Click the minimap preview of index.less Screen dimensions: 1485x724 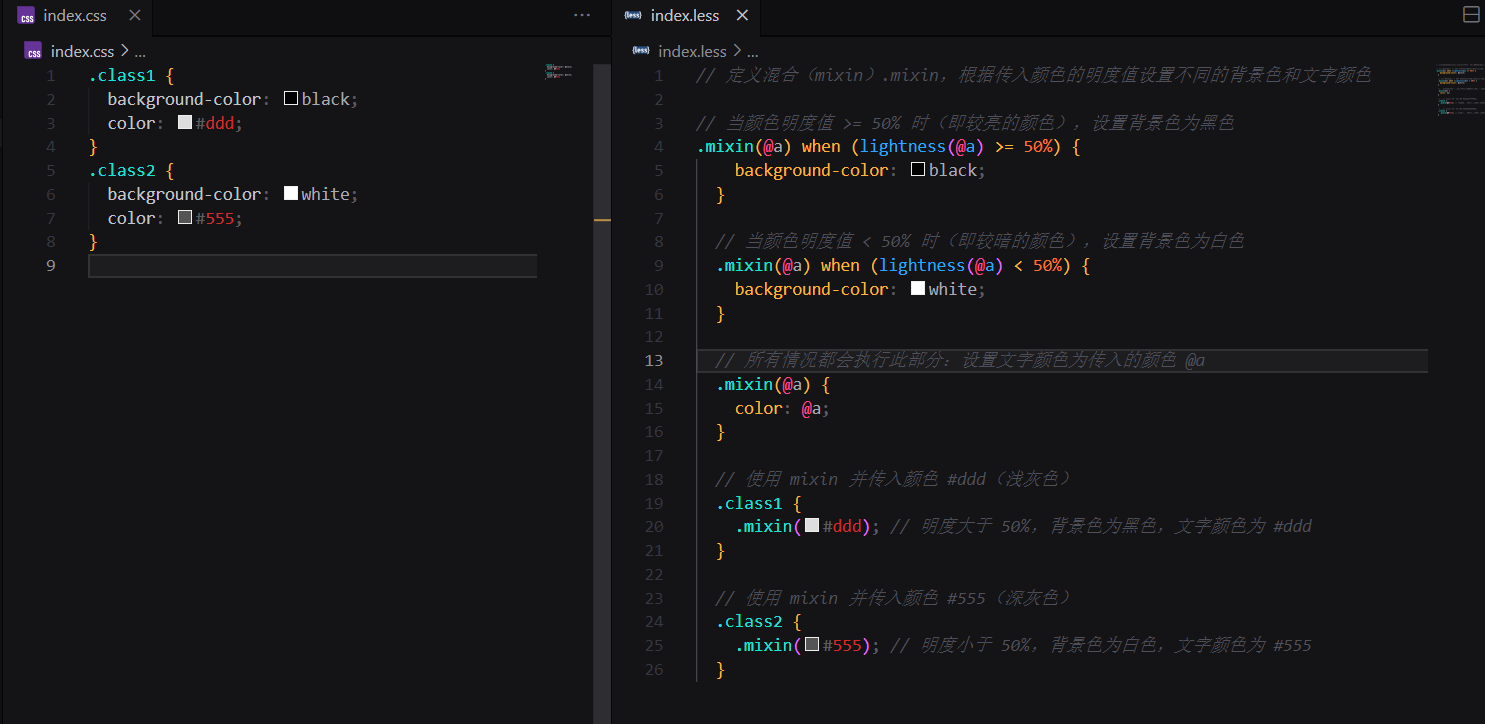[x=1459, y=90]
